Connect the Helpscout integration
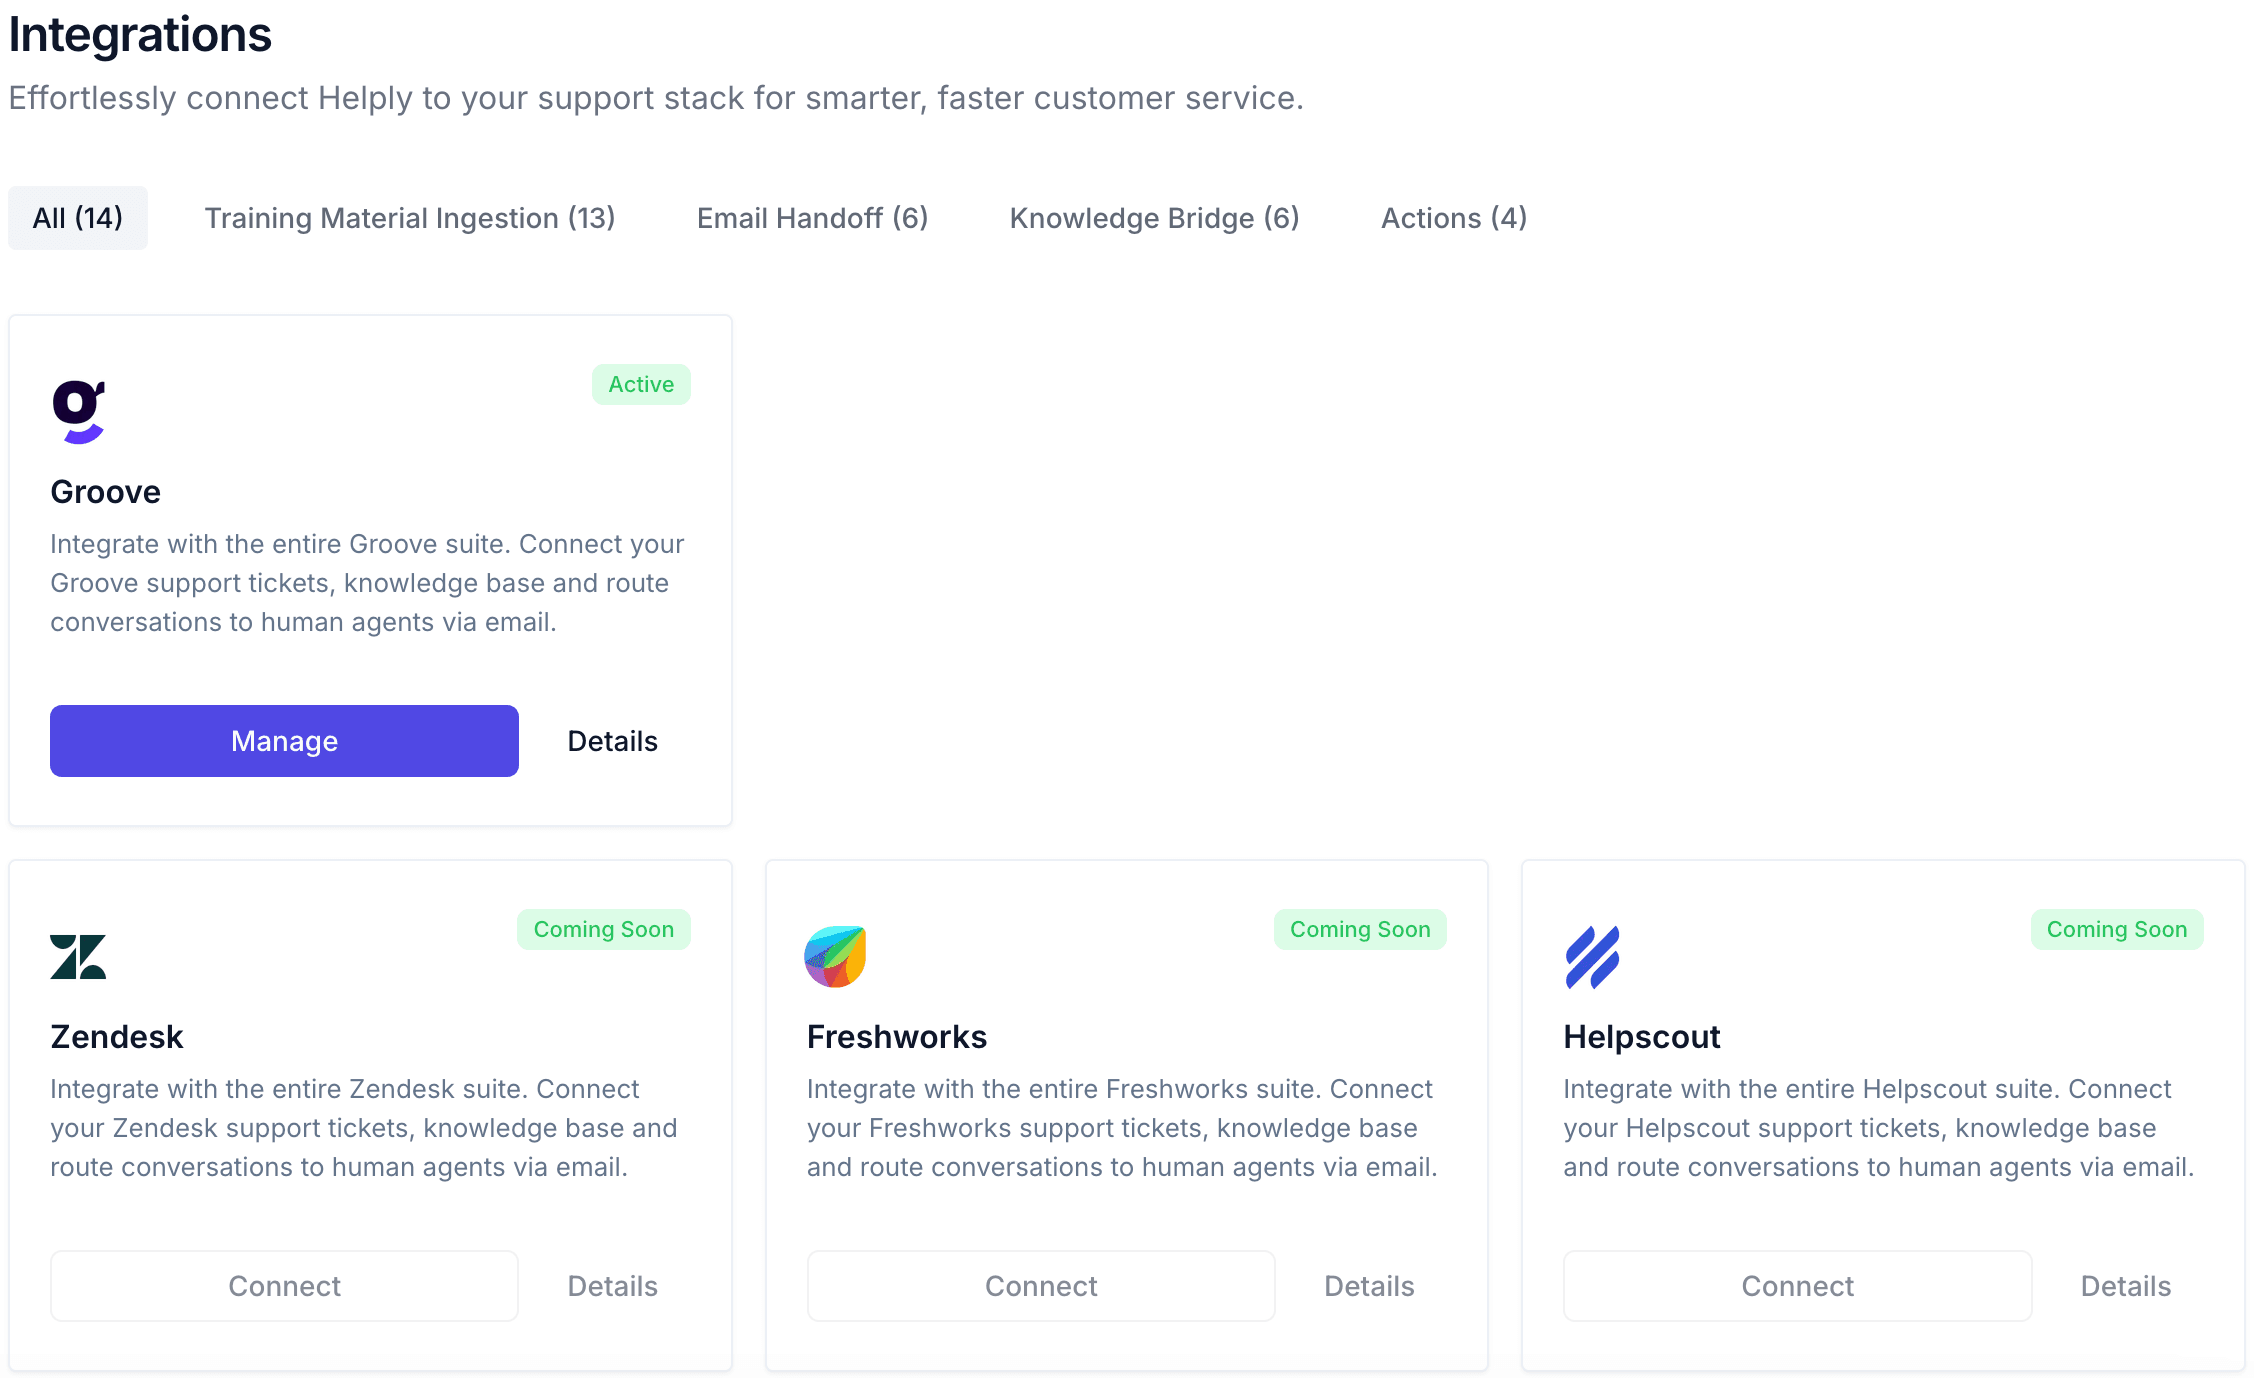The width and height of the screenshot is (2254, 1378). [1797, 1286]
